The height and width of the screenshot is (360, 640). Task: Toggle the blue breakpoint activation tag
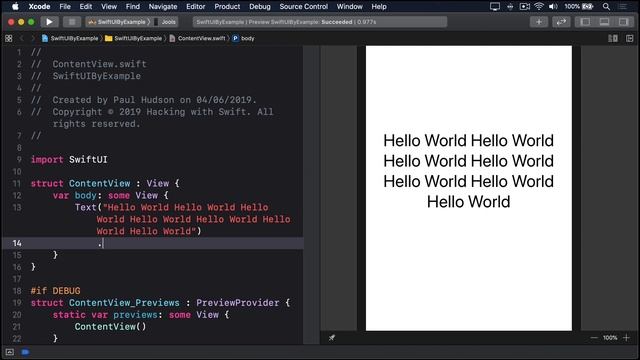coord(25,352)
